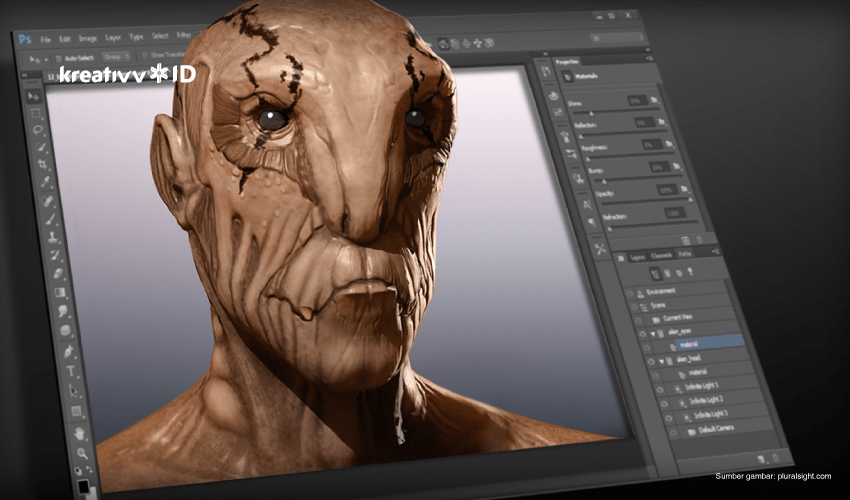Viewport: 850px width, 500px height.
Task: Collapse the alien_eyes tree group
Action: point(651,332)
